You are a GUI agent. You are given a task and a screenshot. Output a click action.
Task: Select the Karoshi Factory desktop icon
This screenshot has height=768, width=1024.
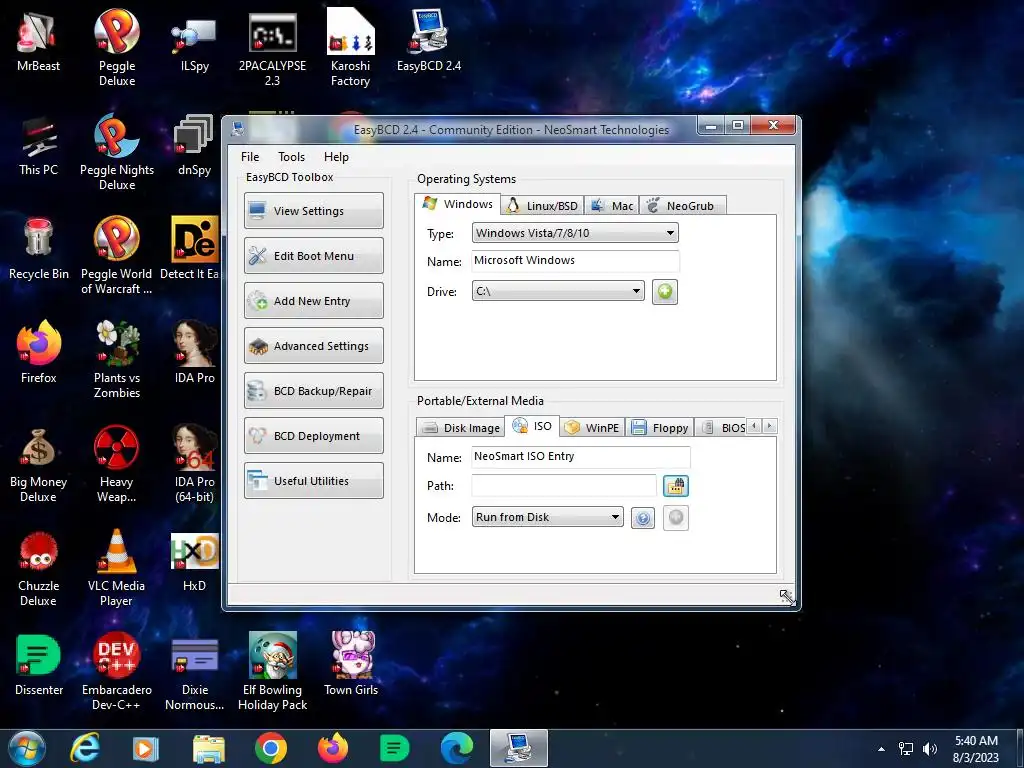[351, 47]
